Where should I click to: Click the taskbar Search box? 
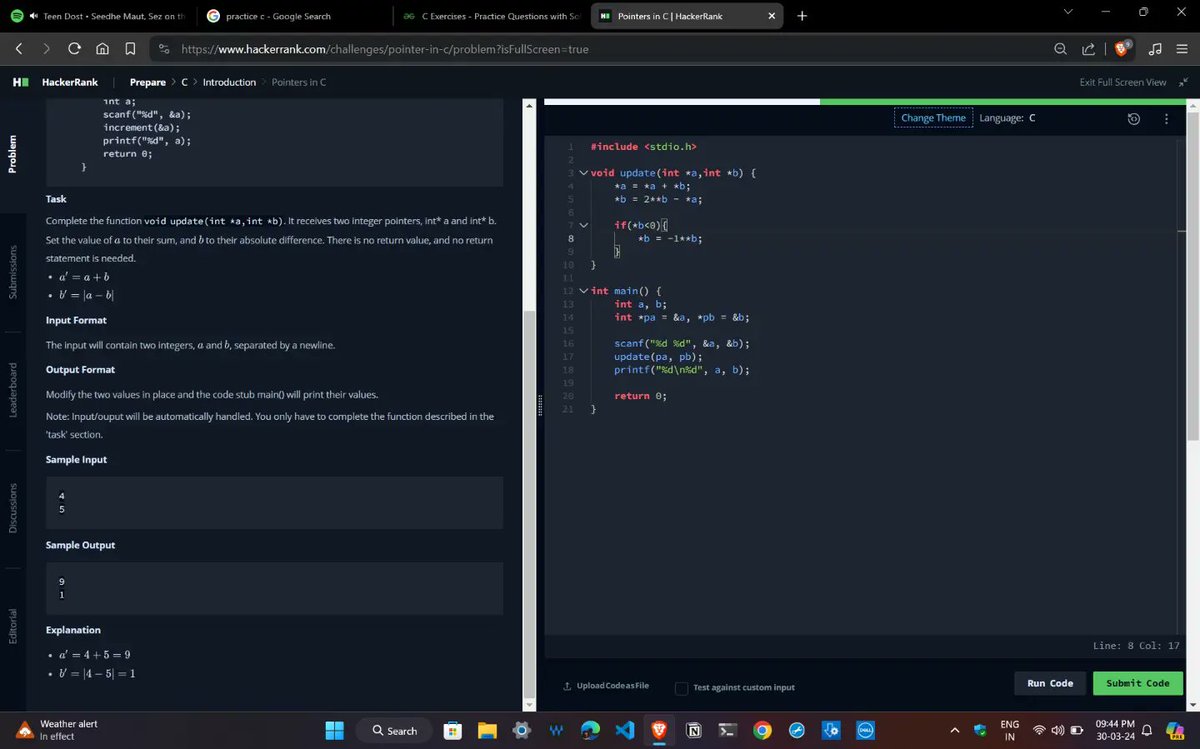click(395, 730)
